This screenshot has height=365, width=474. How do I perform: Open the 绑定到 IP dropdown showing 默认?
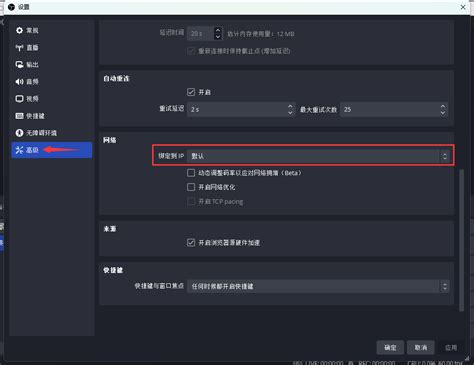(x=318, y=156)
